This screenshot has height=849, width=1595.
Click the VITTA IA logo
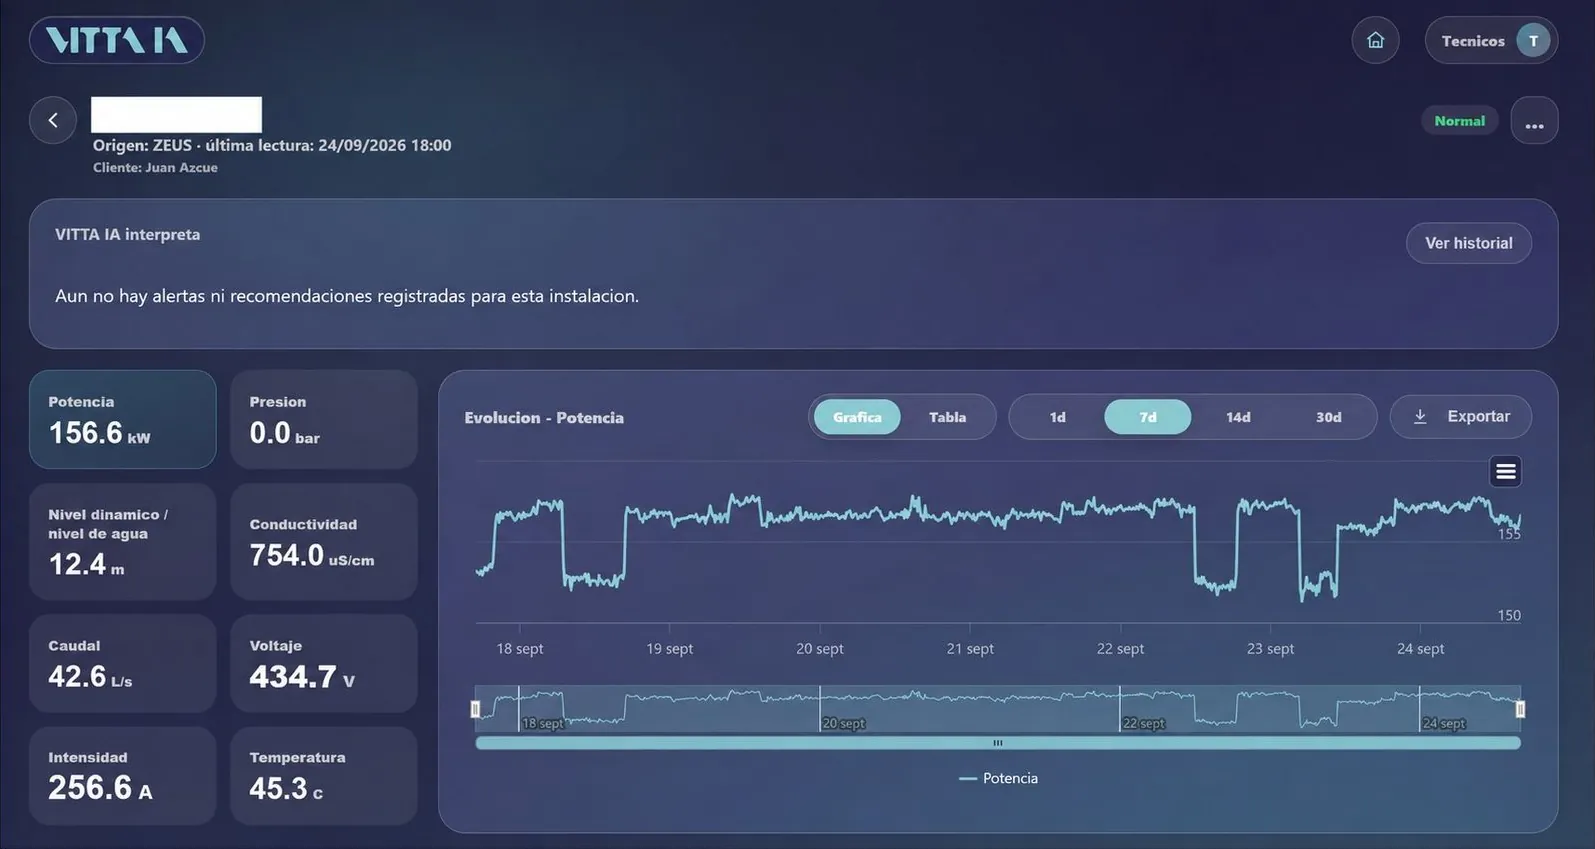pos(117,40)
